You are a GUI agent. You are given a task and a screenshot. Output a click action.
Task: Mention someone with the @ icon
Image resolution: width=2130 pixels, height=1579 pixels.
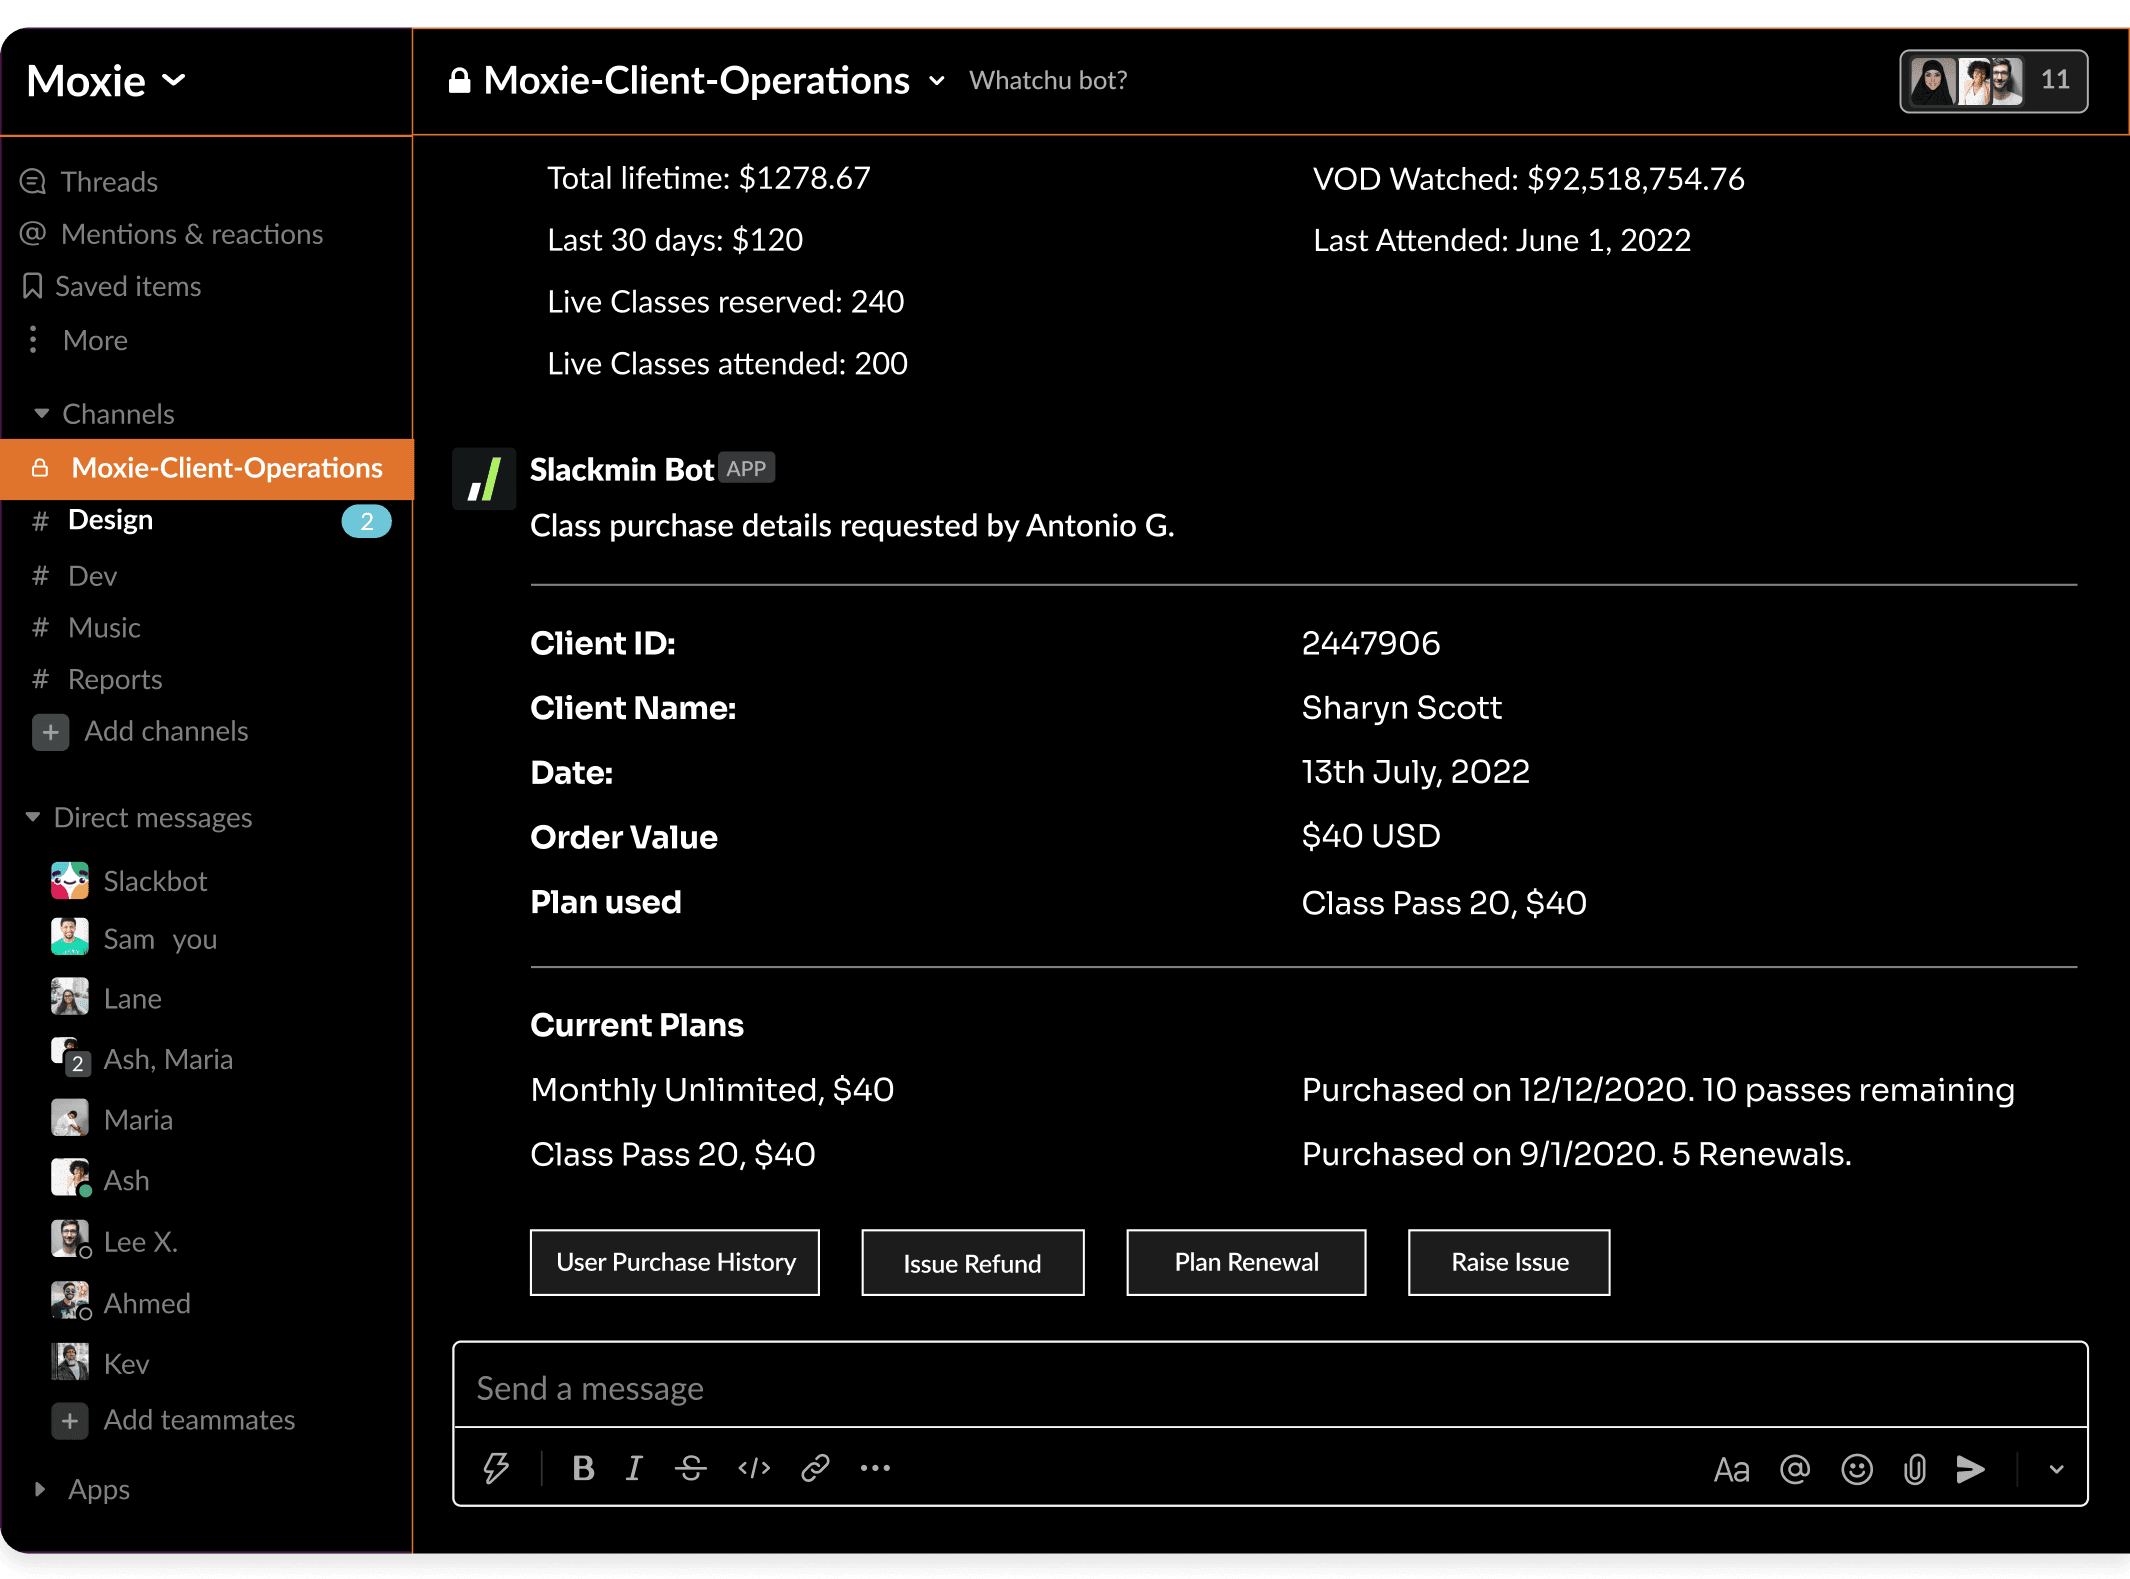1795,1469
